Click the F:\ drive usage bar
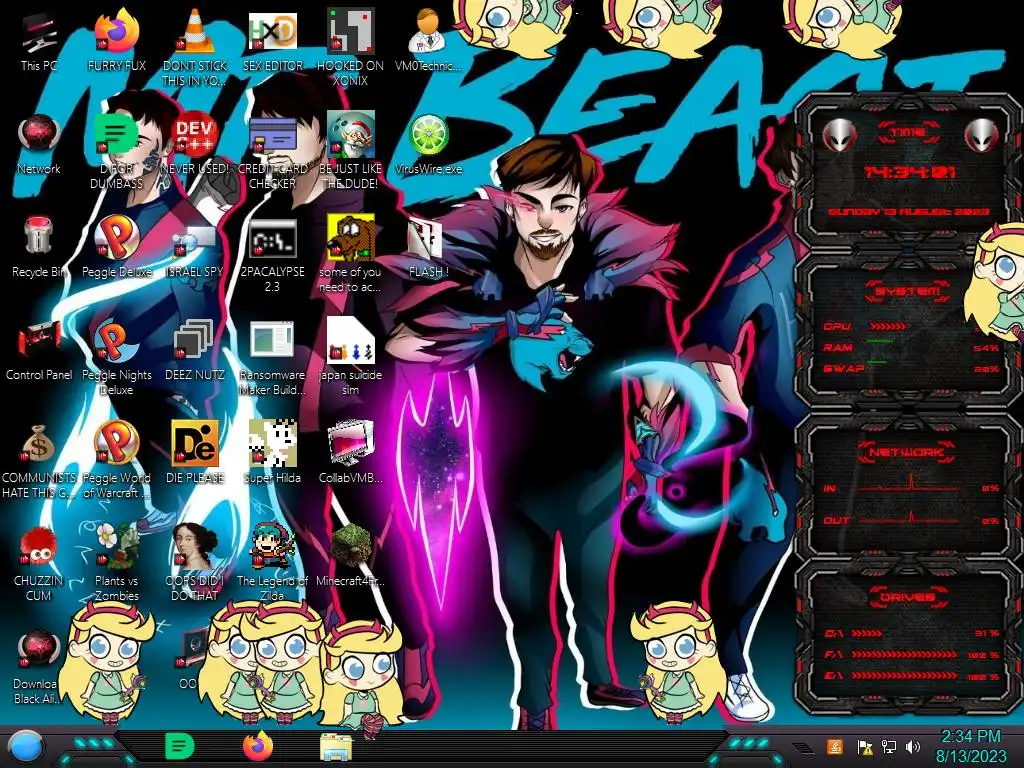Image resolution: width=1024 pixels, height=768 pixels. pos(905,654)
